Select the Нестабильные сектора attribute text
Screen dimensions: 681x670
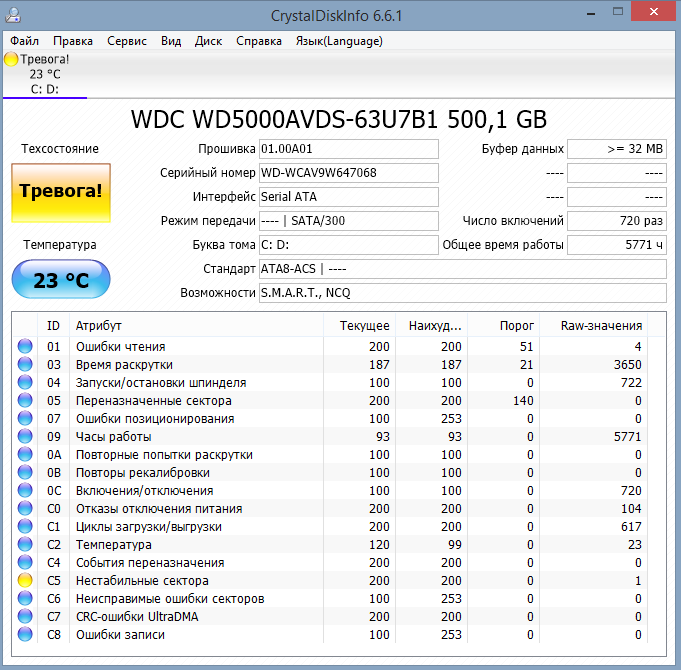[142, 581]
